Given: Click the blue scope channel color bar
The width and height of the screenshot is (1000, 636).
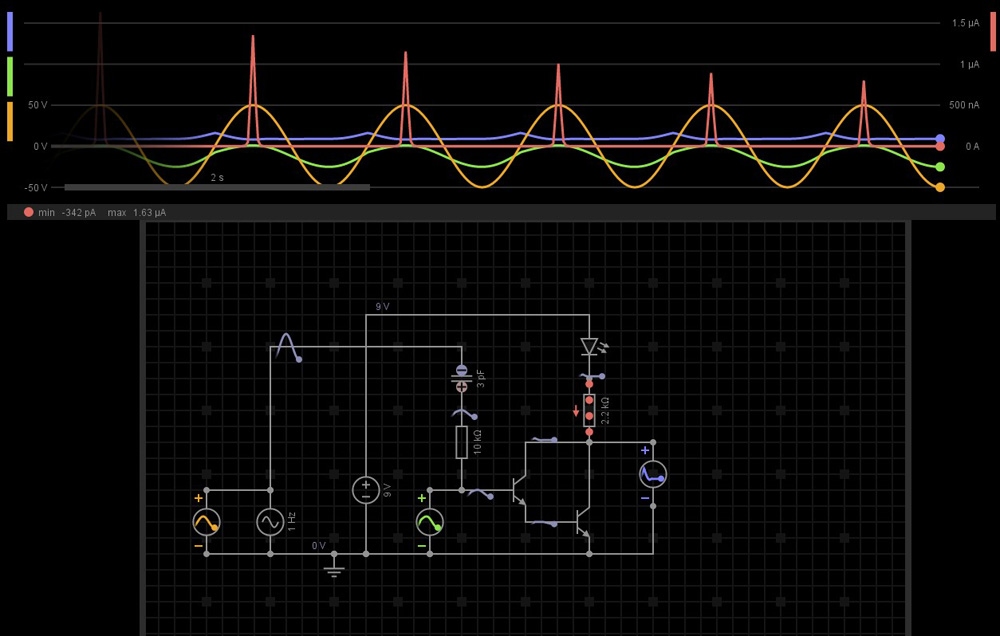Looking at the screenshot, I should [x=10, y=32].
